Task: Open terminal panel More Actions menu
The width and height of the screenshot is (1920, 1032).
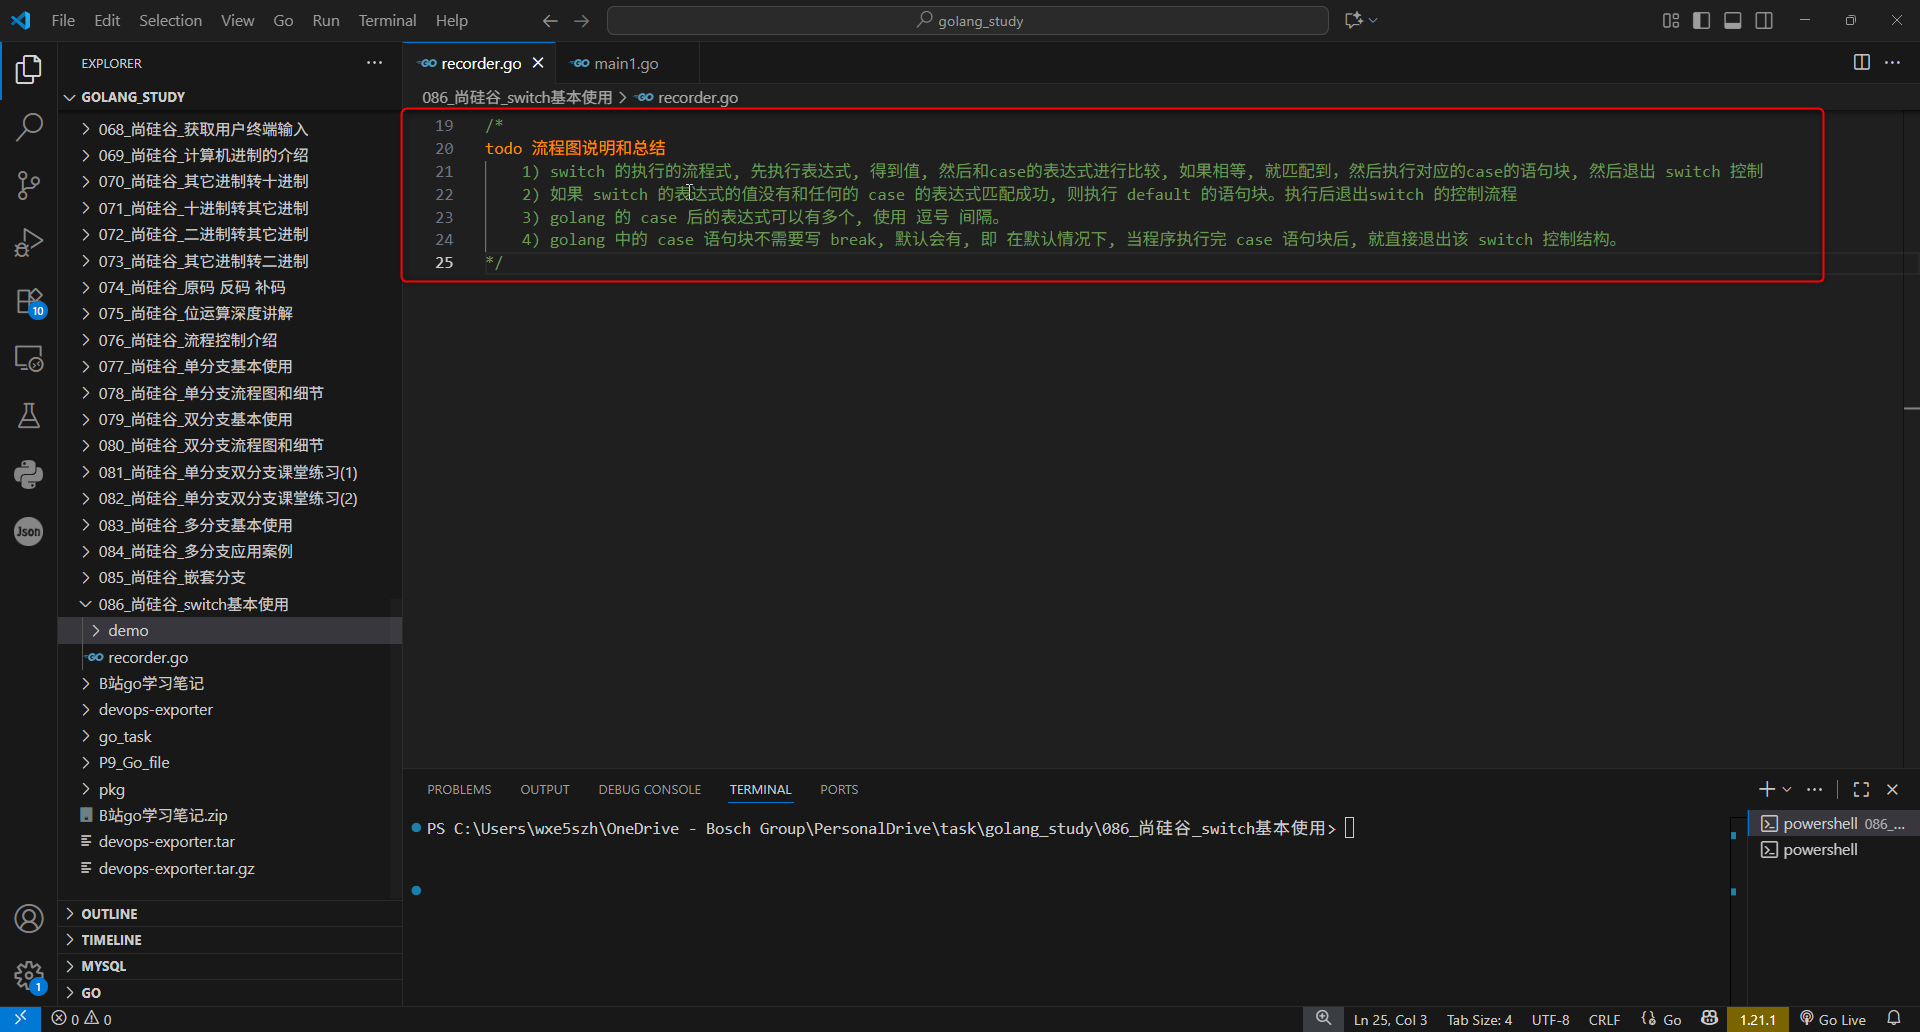Action: coord(1815,790)
